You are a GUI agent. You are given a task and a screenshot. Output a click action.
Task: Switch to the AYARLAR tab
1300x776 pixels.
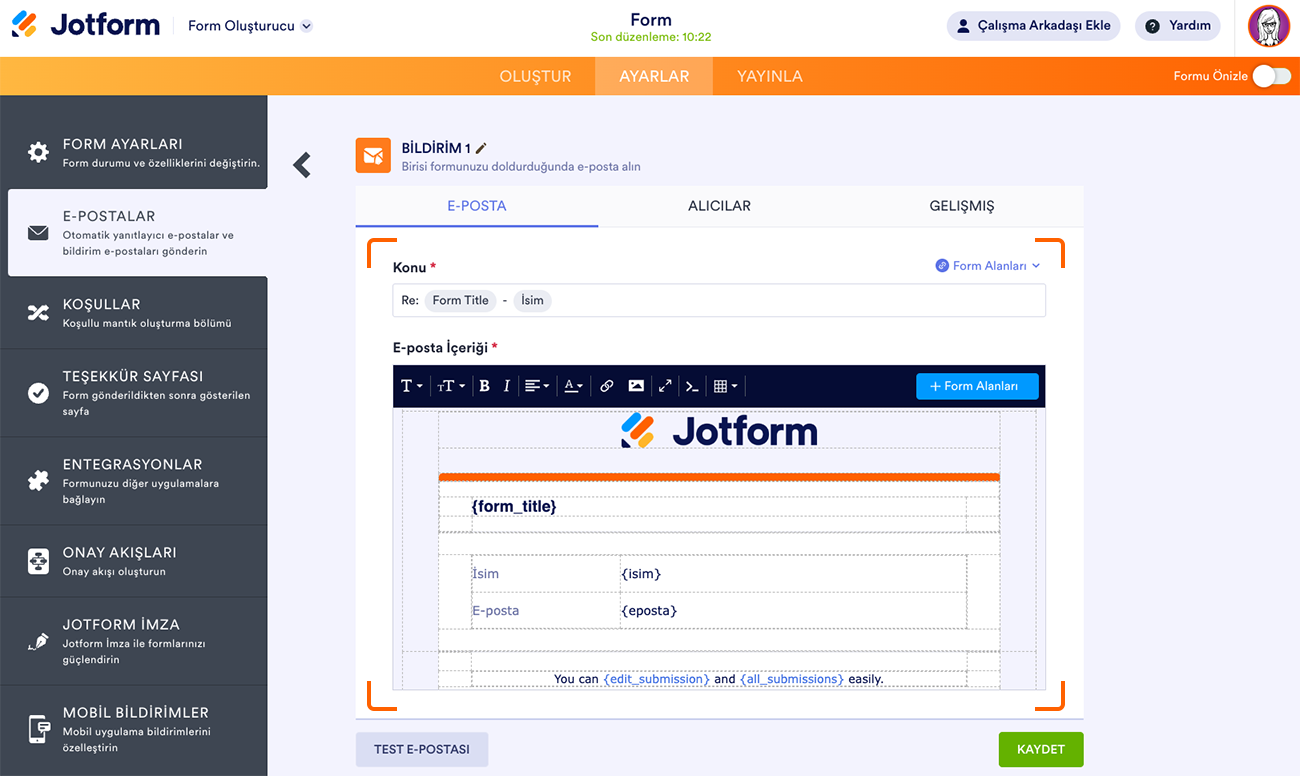[654, 76]
